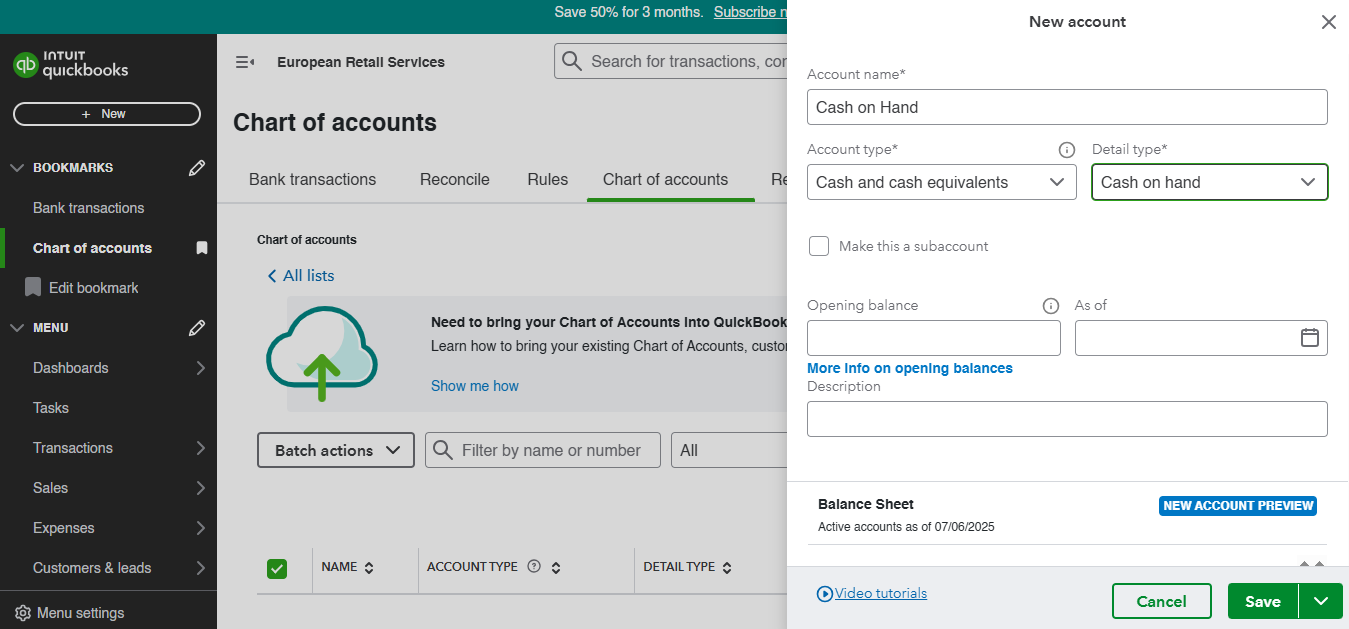The image size is (1349, 629).
Task: Click the QuickBooks logo
Action: [x=71, y=65]
